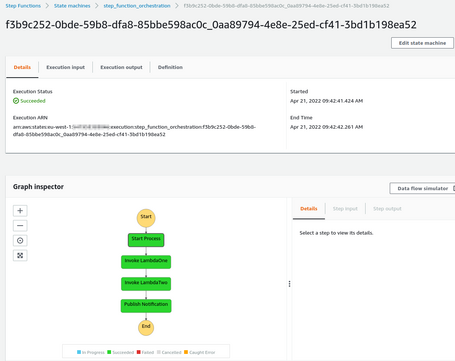This screenshot has width=455, height=361.
Task: Open the Step input tab
Action: point(345,209)
